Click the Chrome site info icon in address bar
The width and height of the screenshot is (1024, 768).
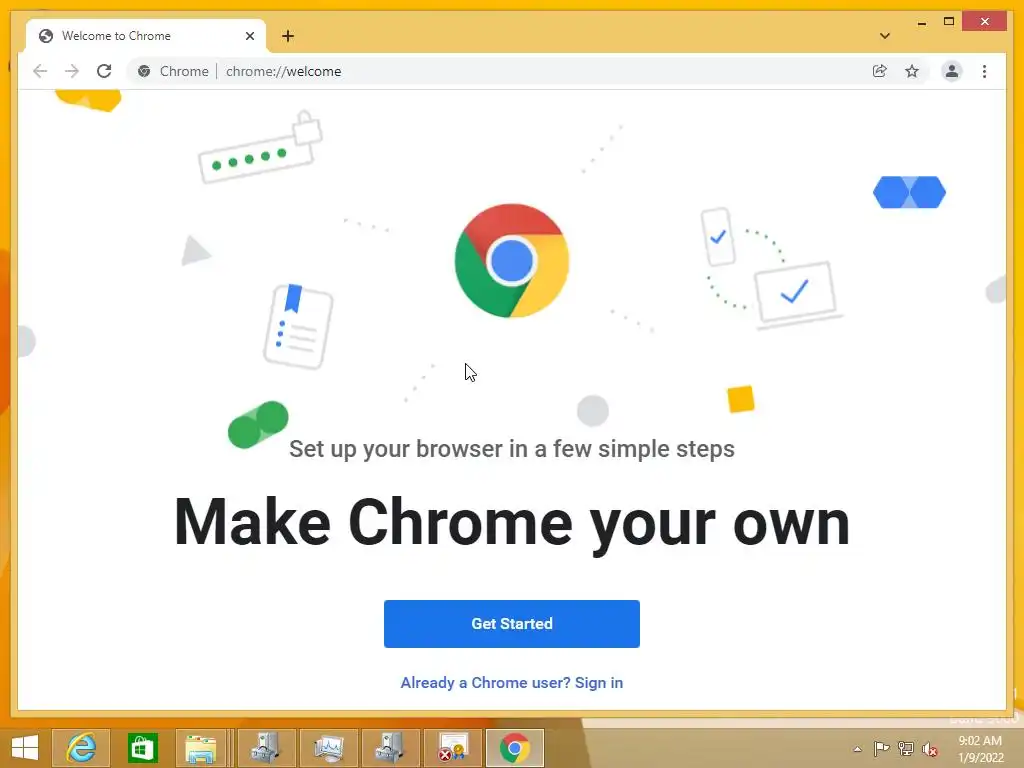pos(144,71)
